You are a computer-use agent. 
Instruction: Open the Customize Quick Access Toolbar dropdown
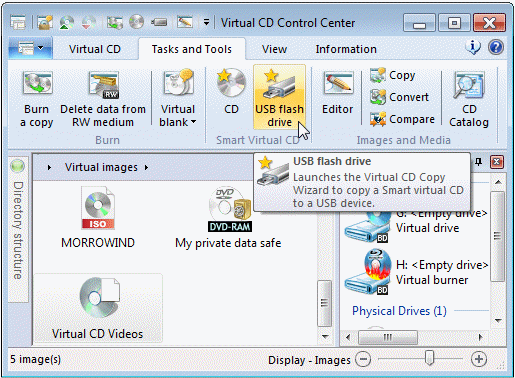click(206, 23)
